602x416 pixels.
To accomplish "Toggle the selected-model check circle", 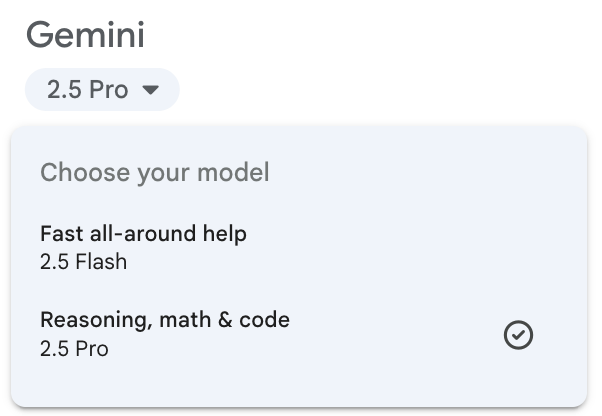I will coord(518,336).
